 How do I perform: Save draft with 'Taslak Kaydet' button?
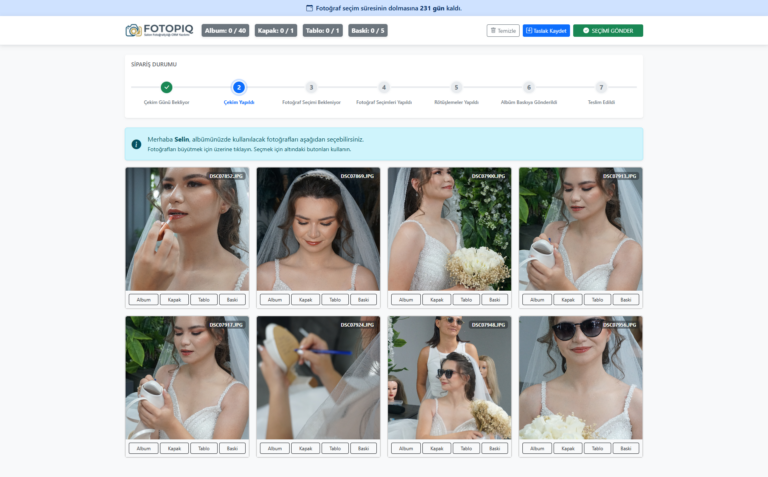546,31
